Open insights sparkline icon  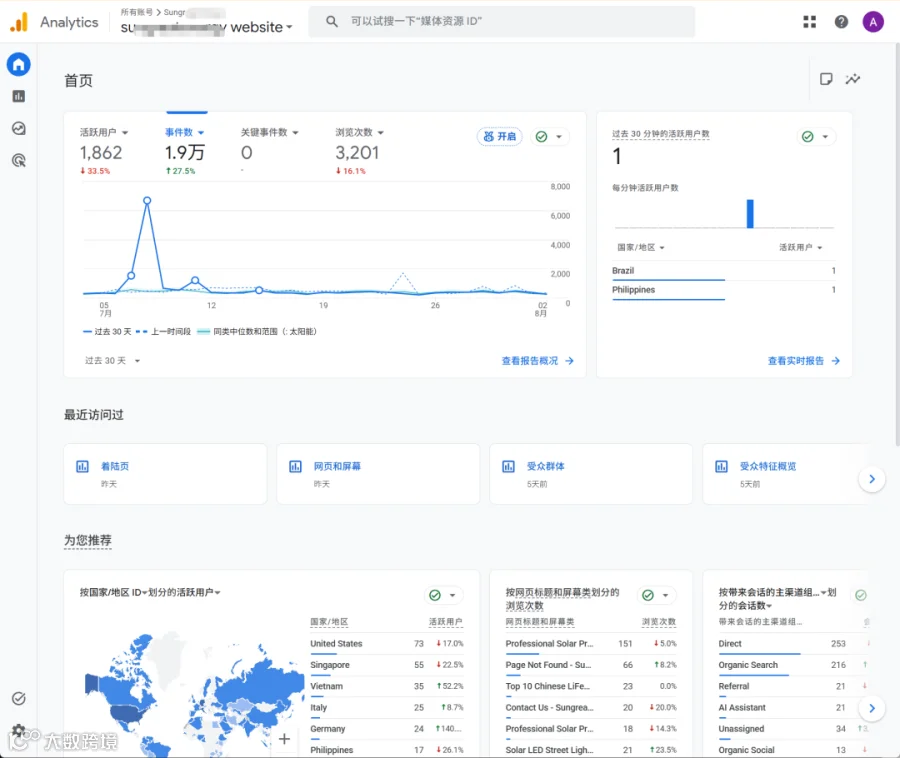(853, 79)
